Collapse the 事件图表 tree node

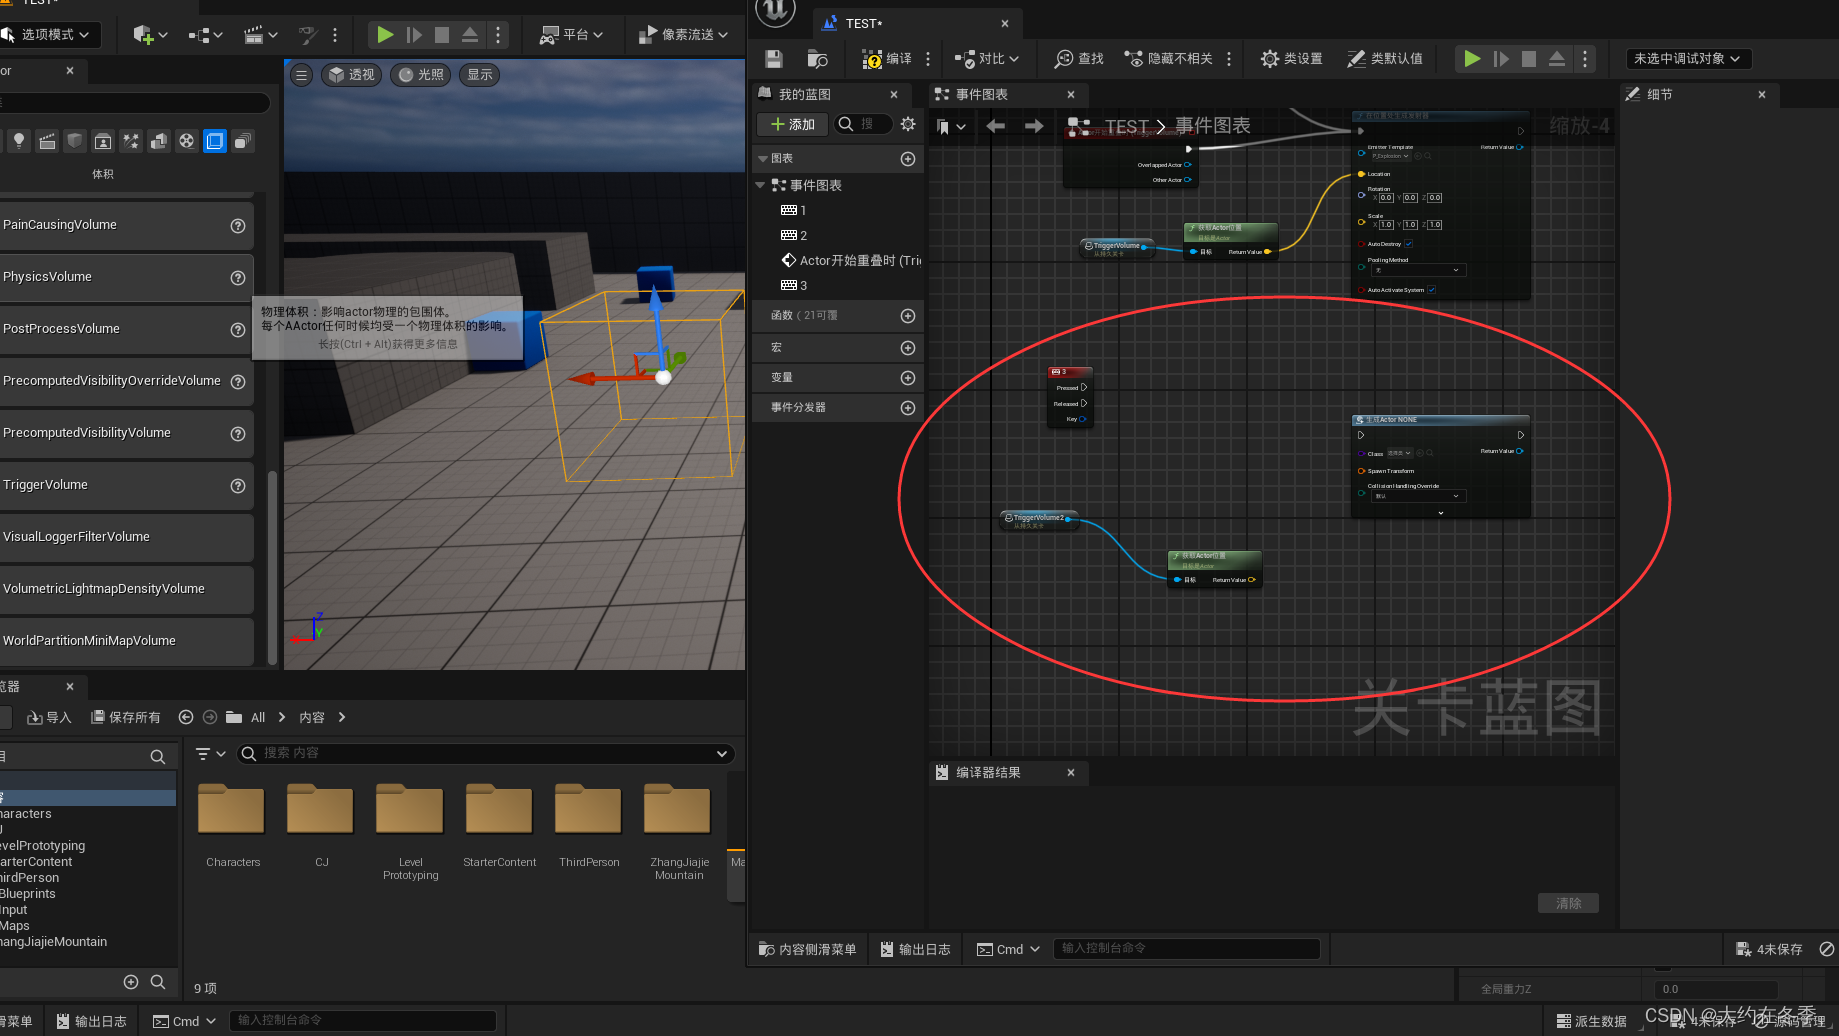(760, 185)
